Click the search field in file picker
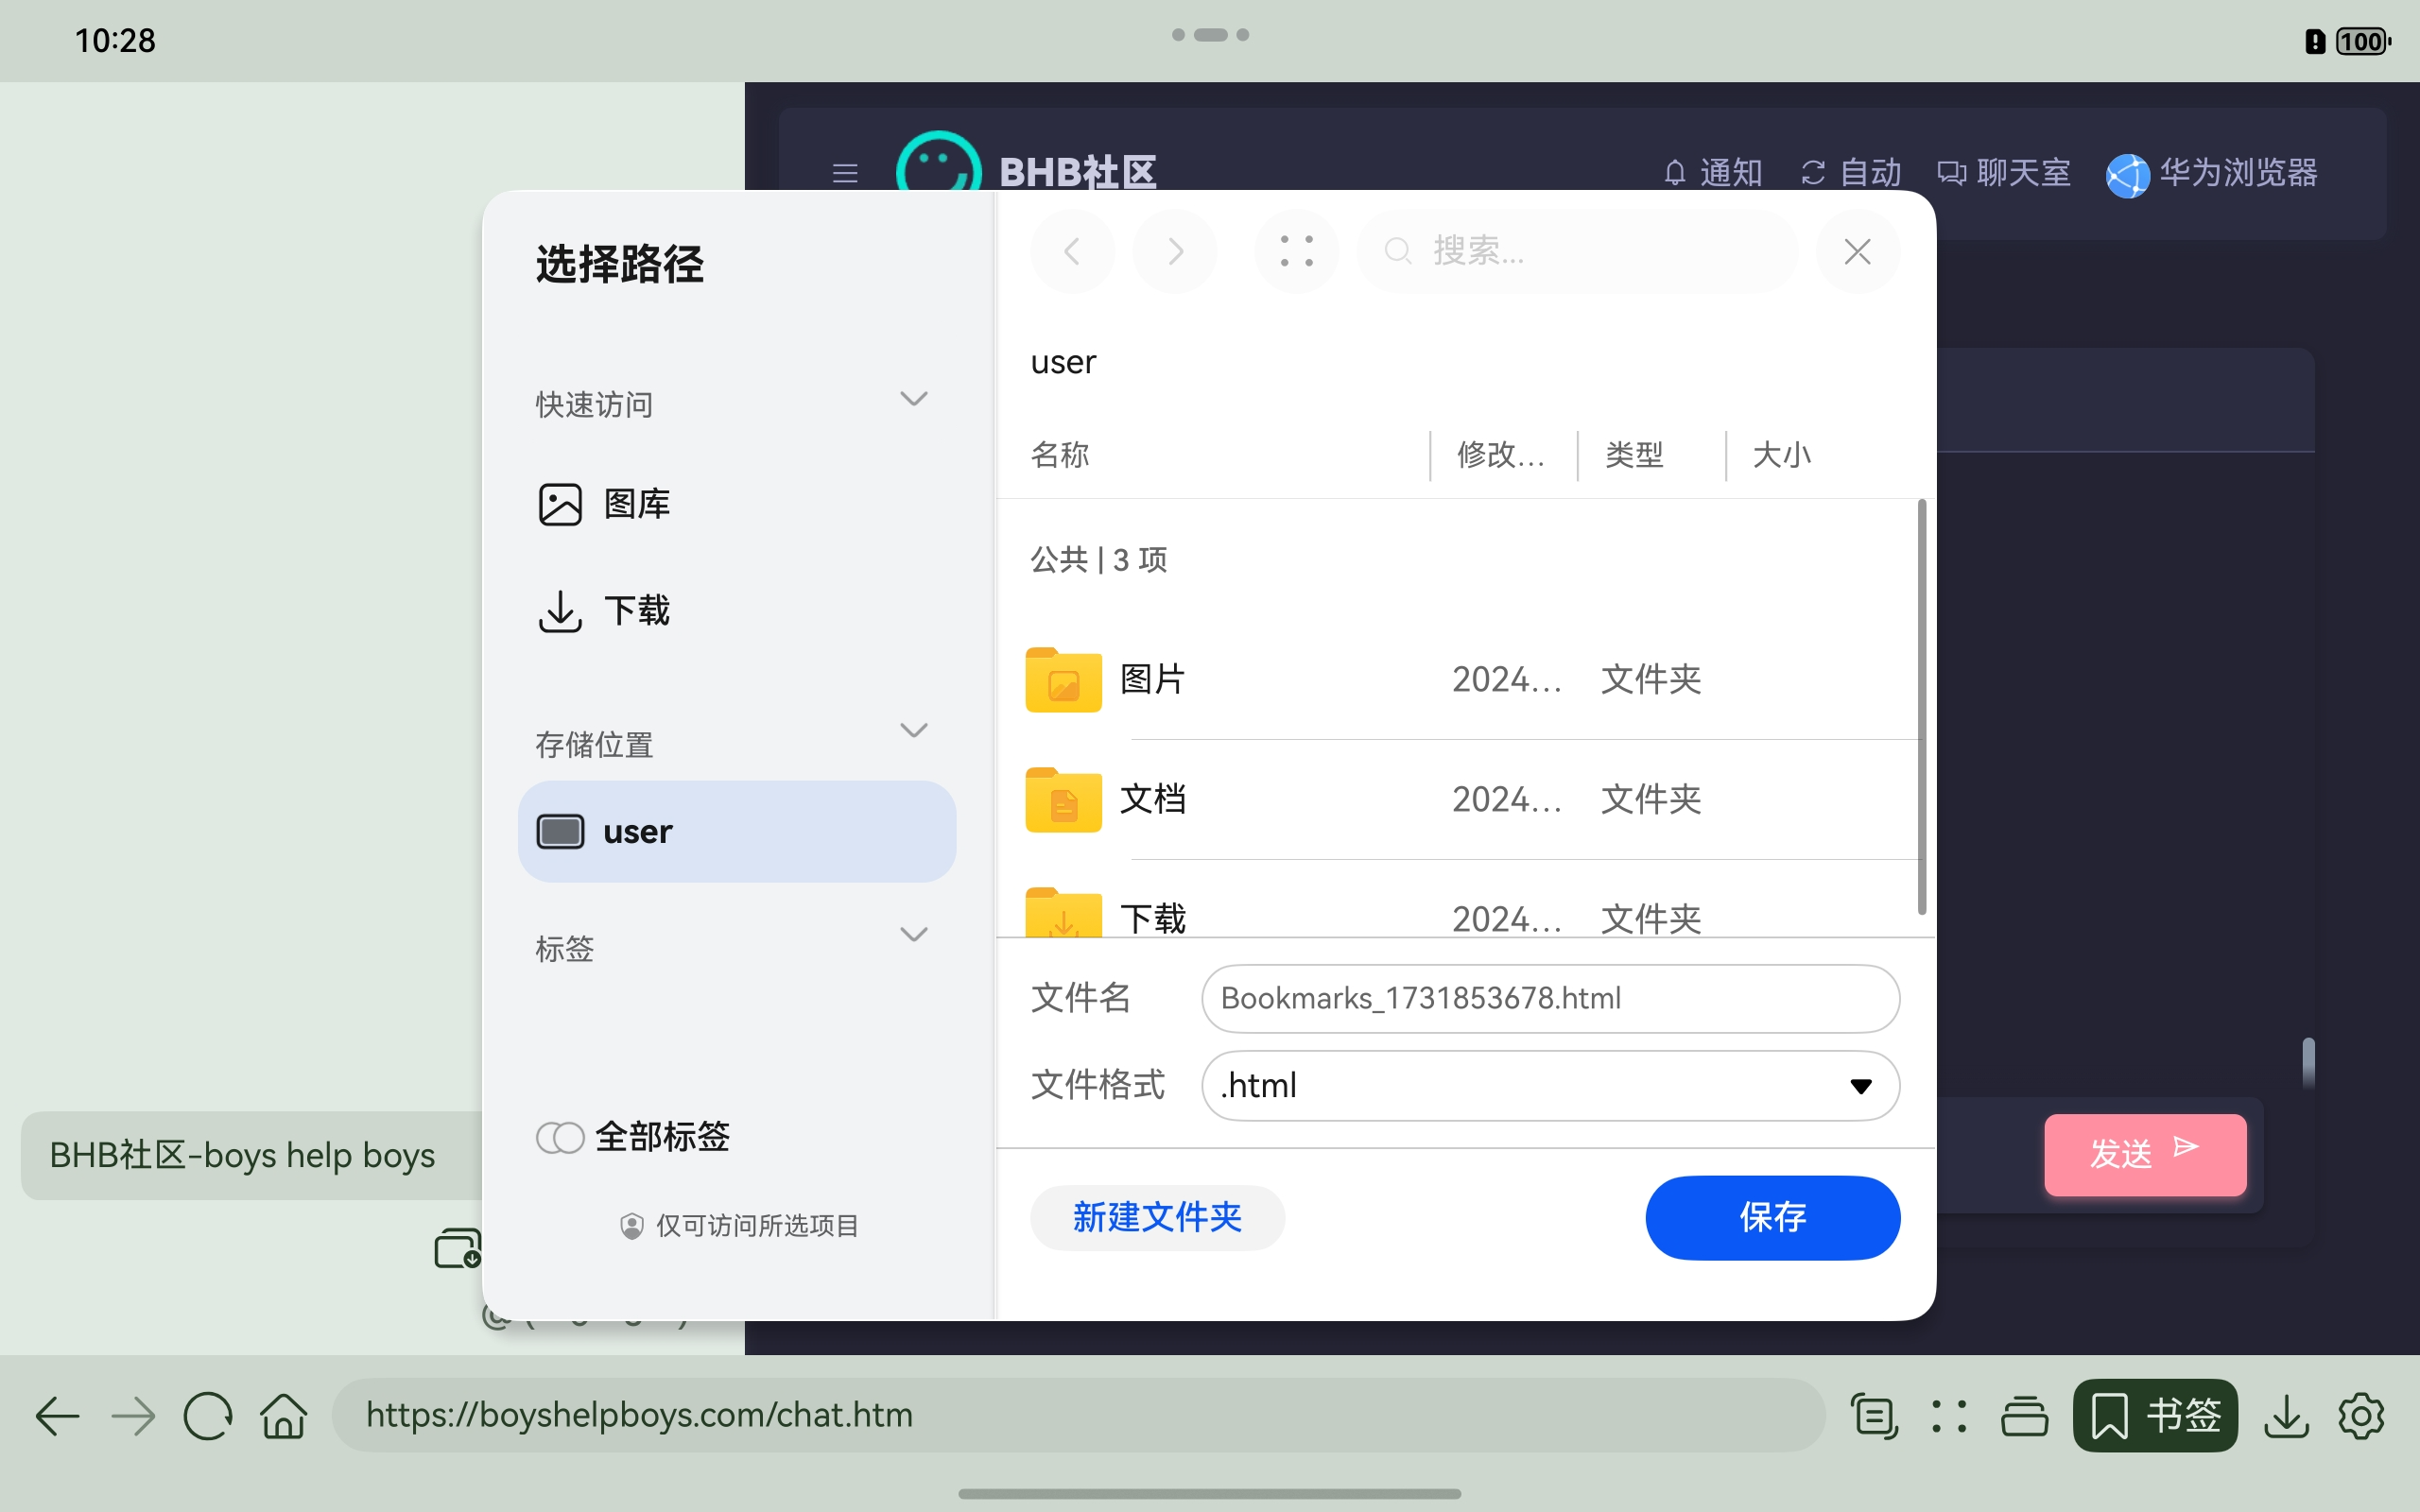 [1577, 251]
